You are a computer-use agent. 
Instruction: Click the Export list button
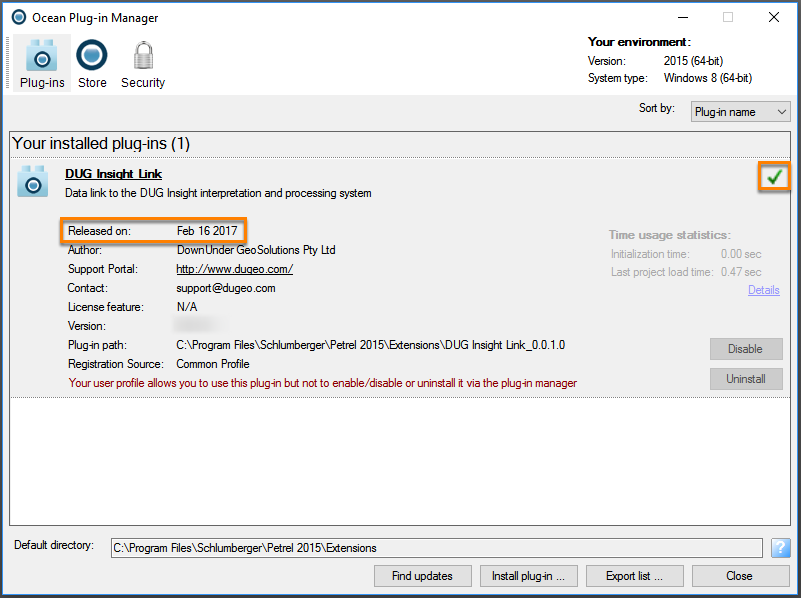[634, 576]
